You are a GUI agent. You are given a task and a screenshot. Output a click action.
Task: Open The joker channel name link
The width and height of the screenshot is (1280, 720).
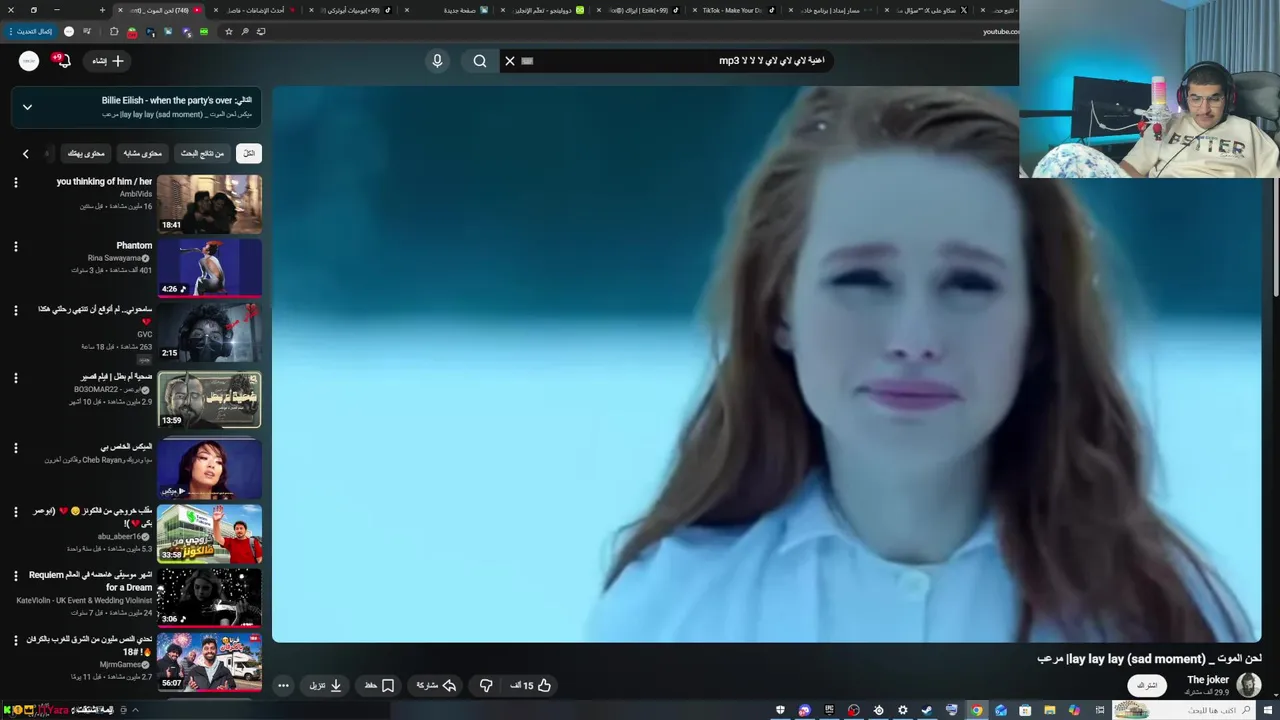point(1207,680)
